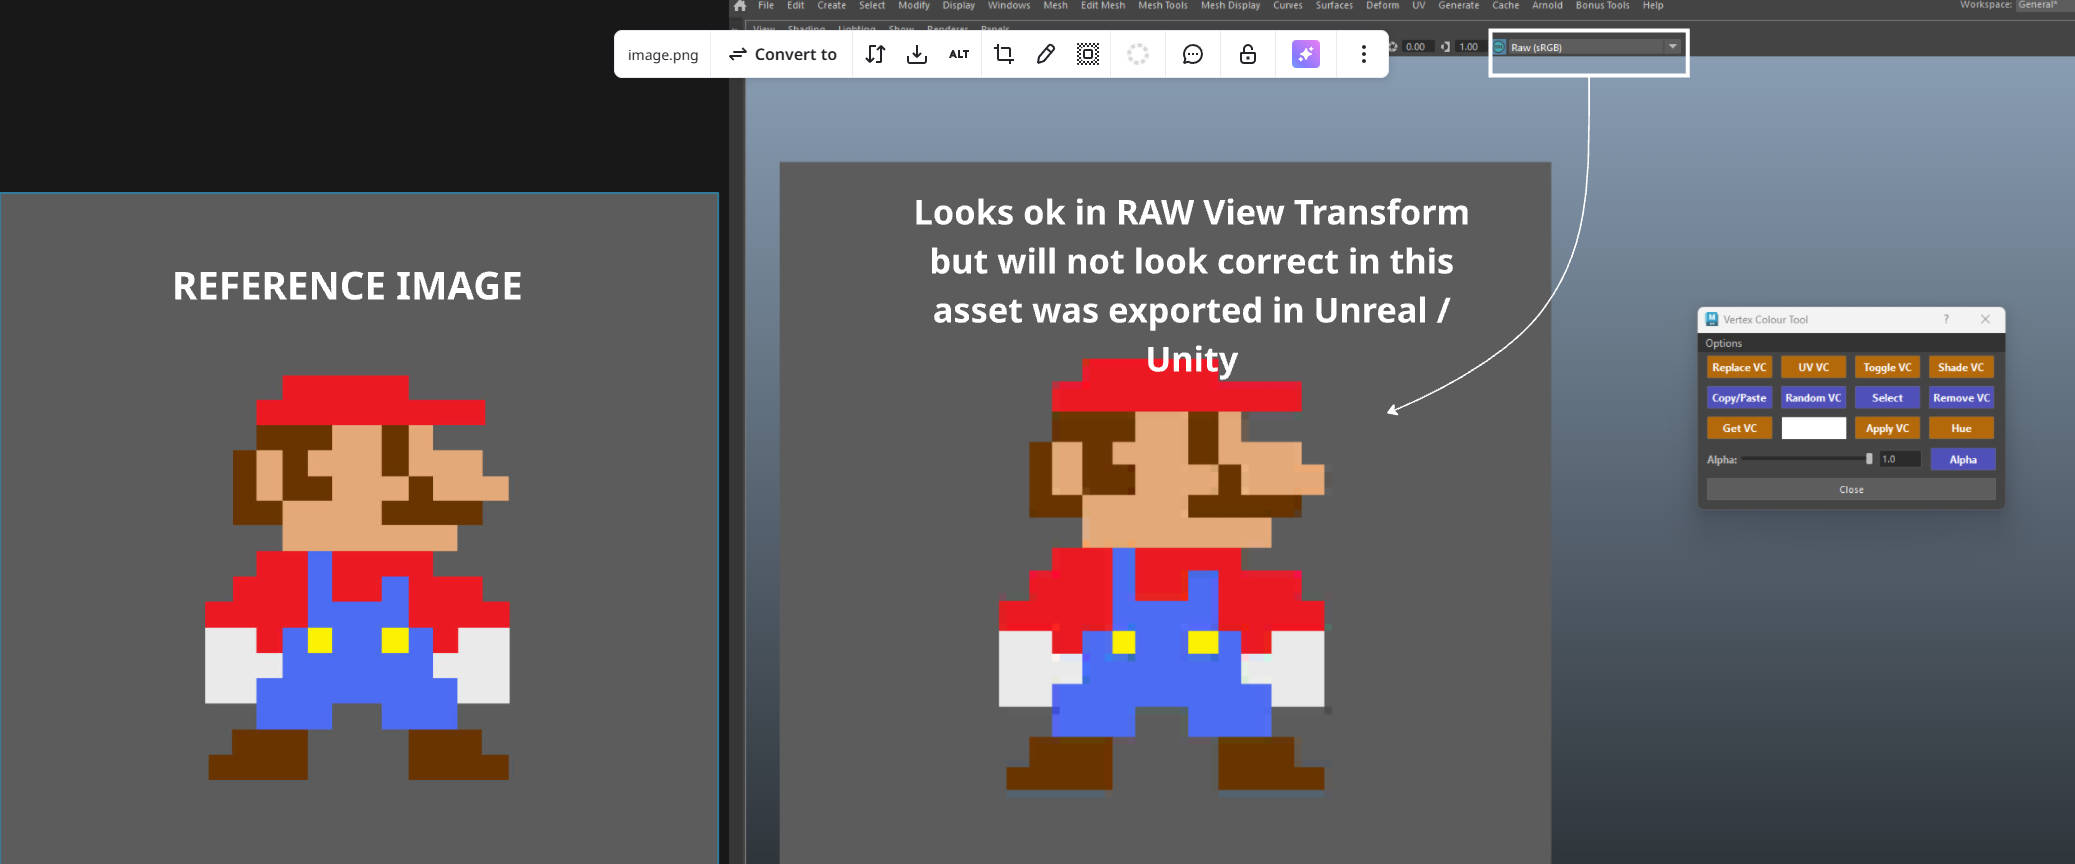Open the UV menu
Image resolution: width=2075 pixels, height=864 pixels.
coord(1419,5)
